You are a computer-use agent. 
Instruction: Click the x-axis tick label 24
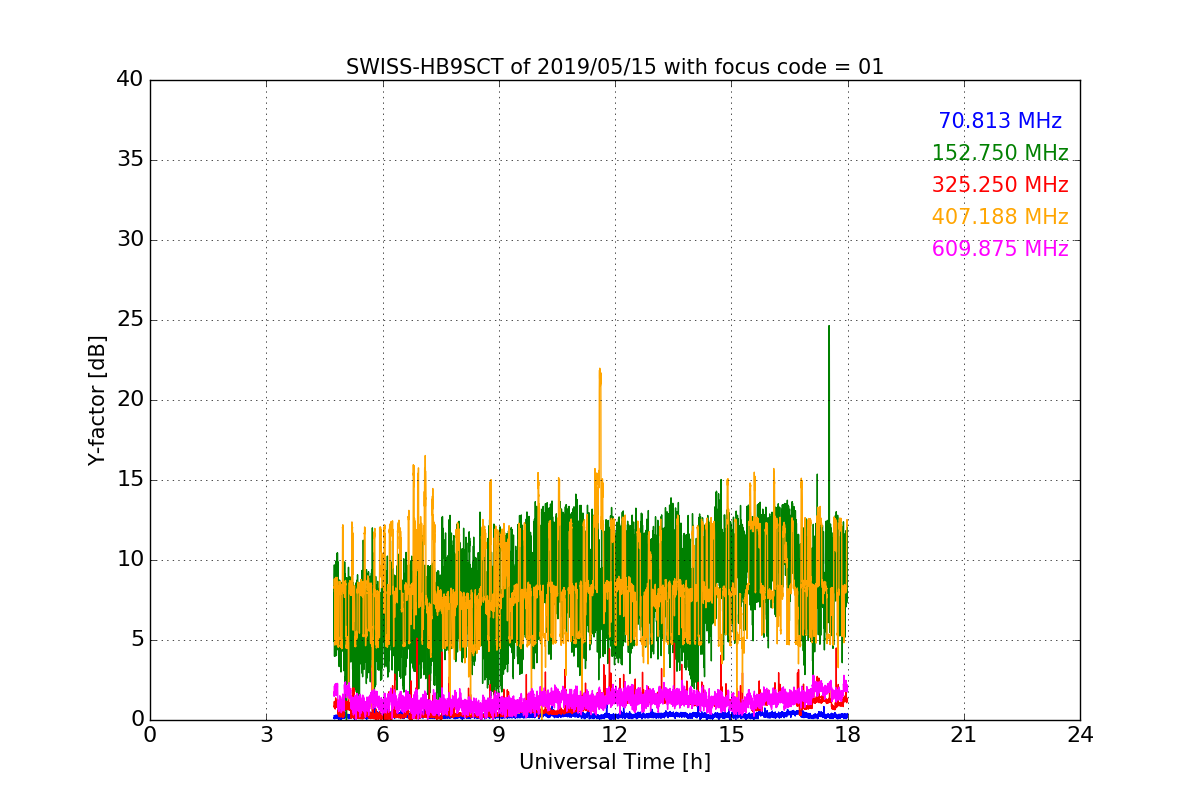pos(1080,735)
